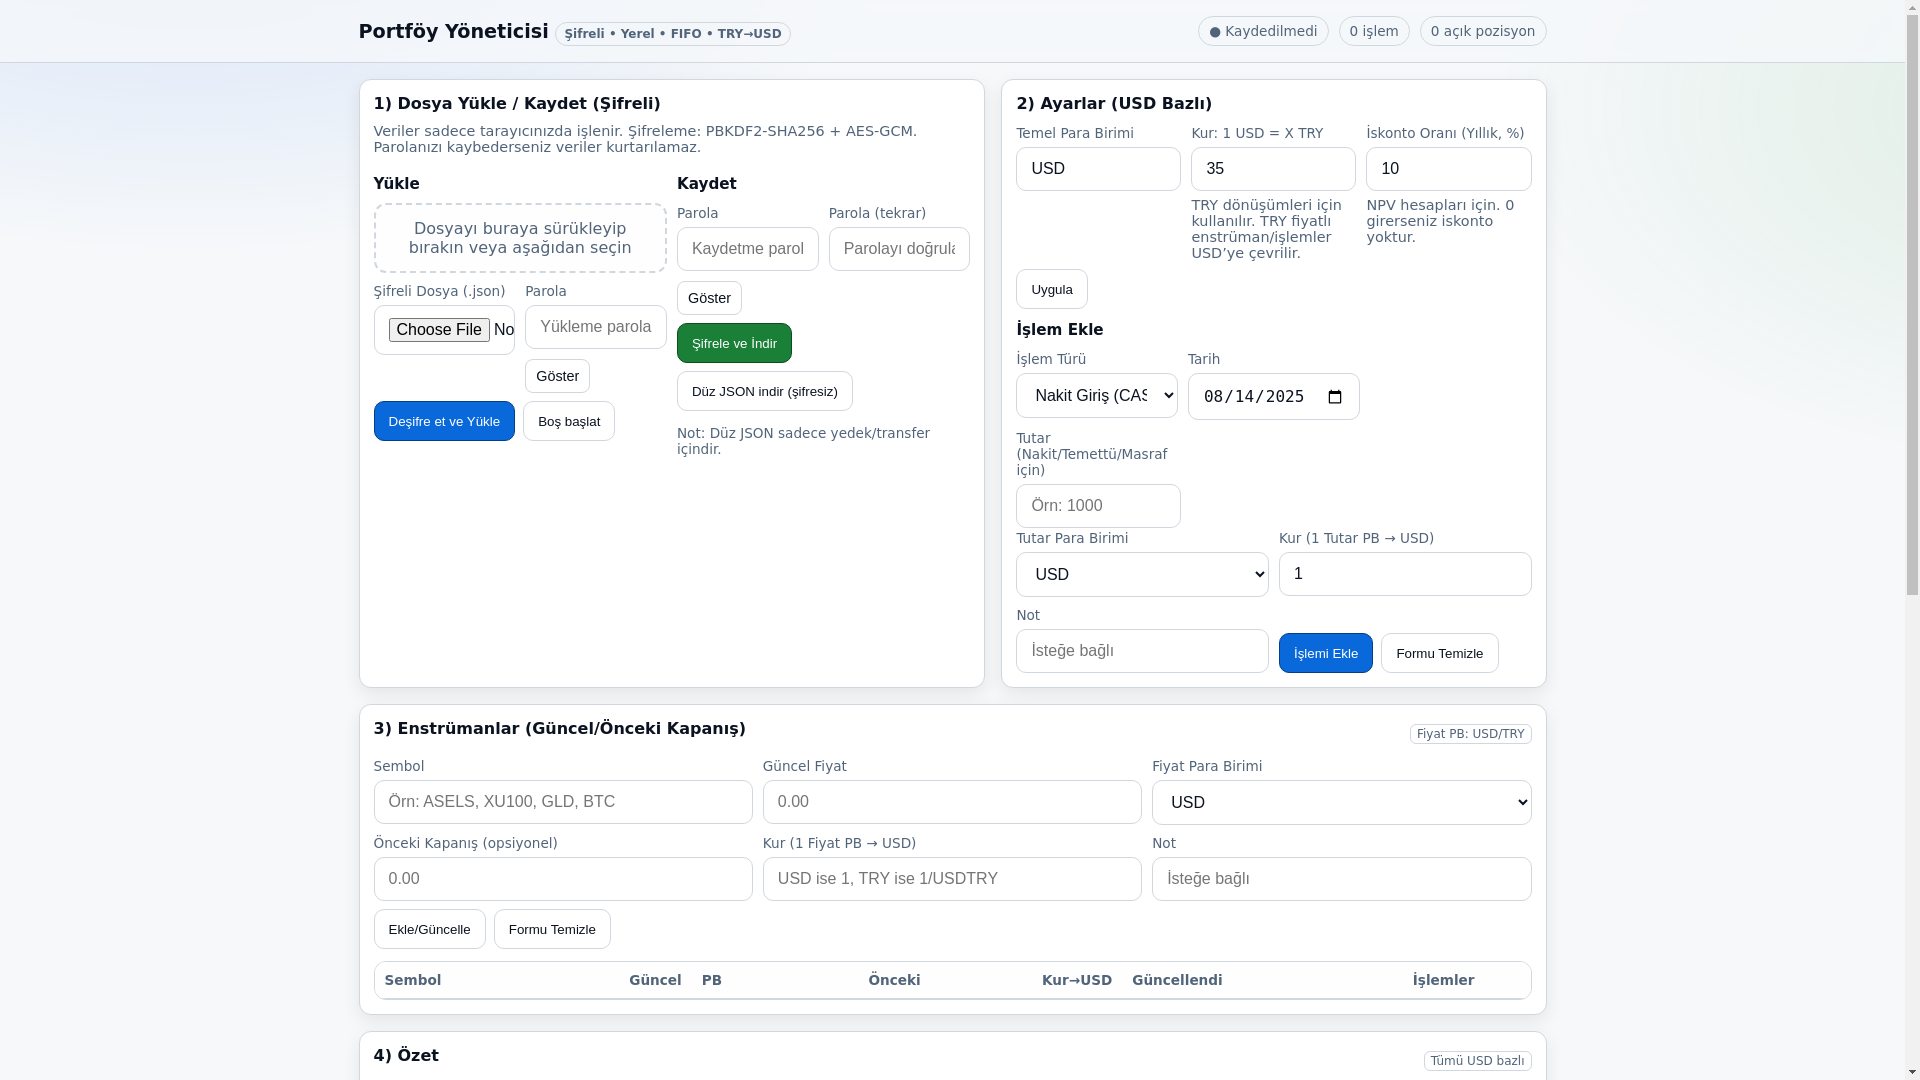
Task: Clear instrument form with Formu Temizle
Action: tap(552, 929)
